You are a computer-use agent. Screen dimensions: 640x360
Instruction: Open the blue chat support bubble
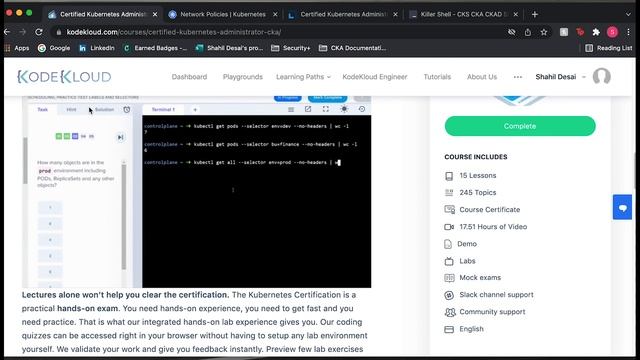pos(622,207)
